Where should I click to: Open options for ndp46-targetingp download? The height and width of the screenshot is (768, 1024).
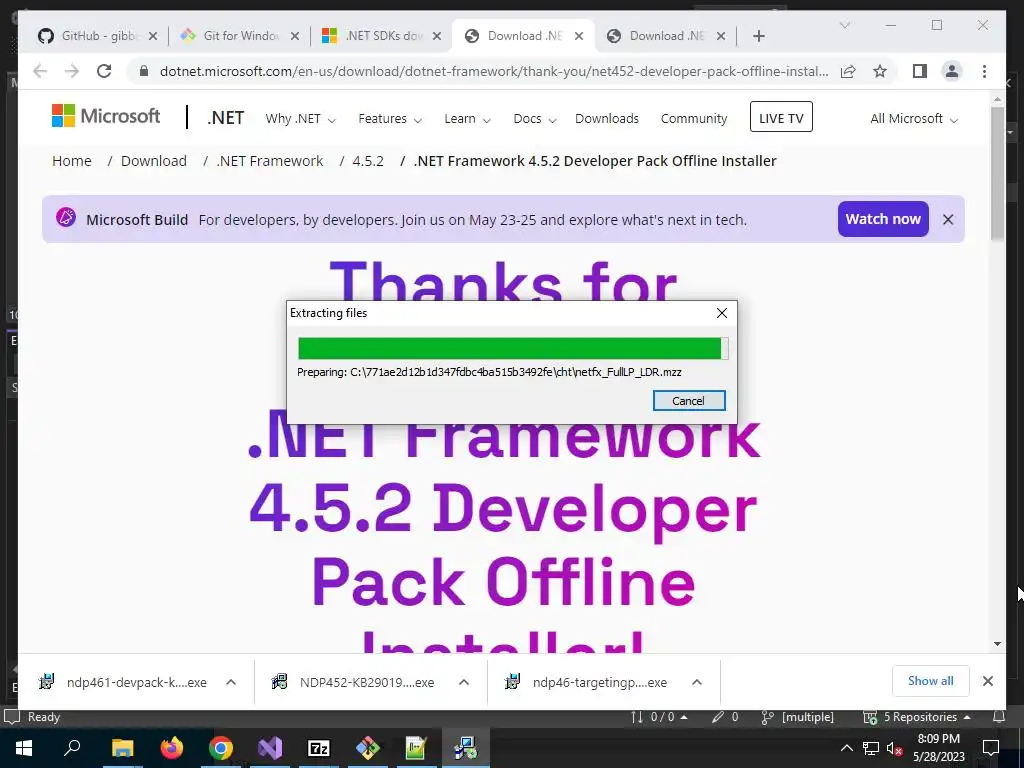pos(697,682)
